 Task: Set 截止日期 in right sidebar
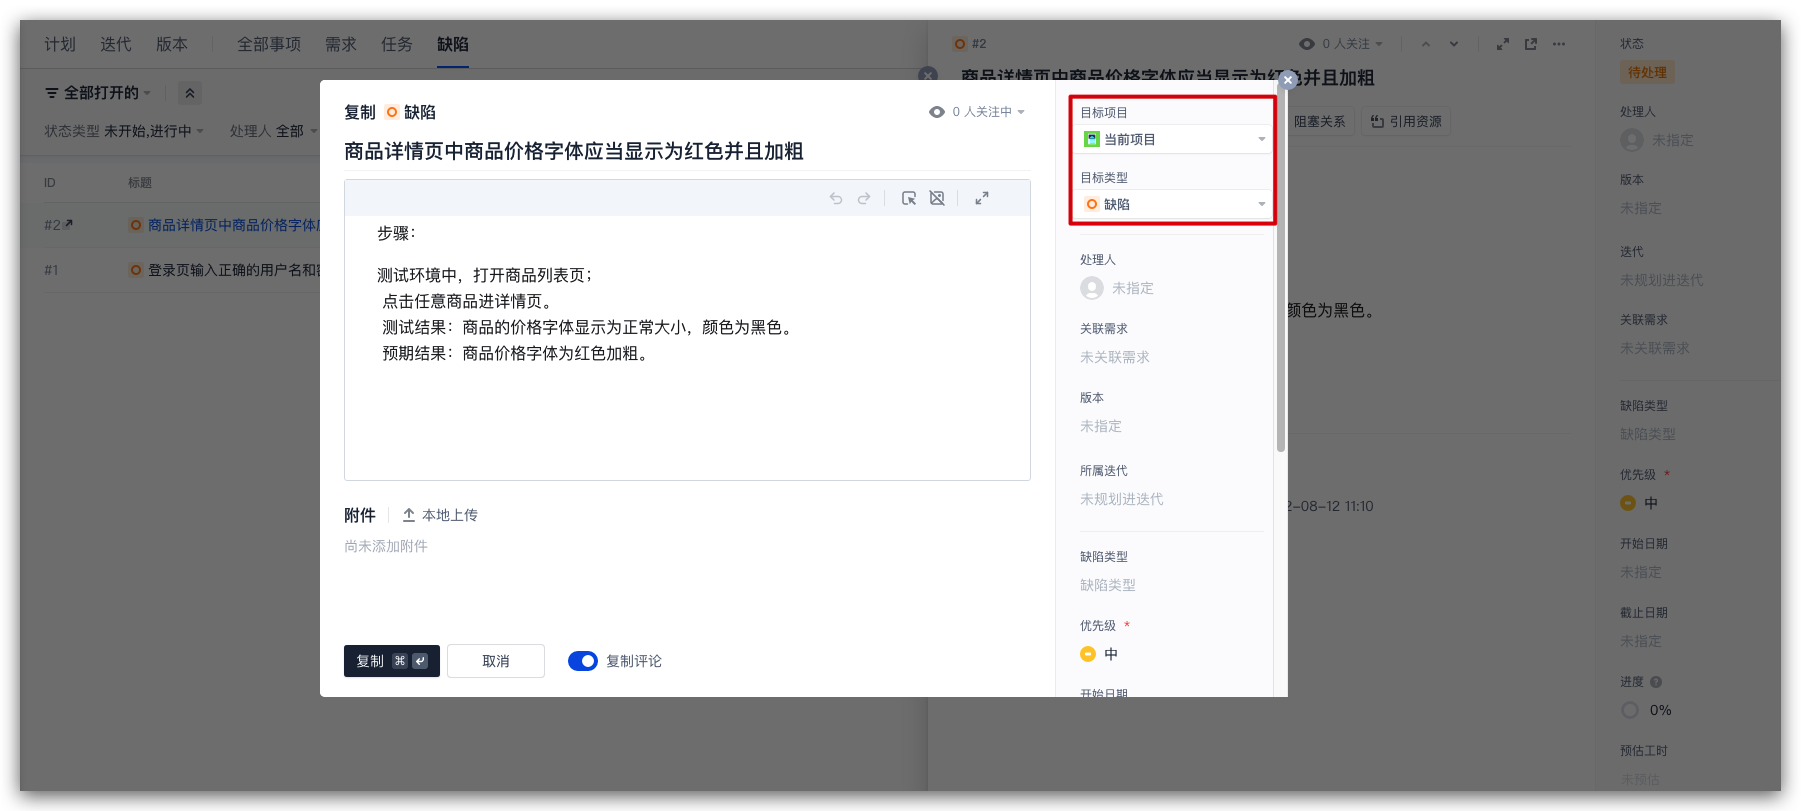coord(1641,641)
